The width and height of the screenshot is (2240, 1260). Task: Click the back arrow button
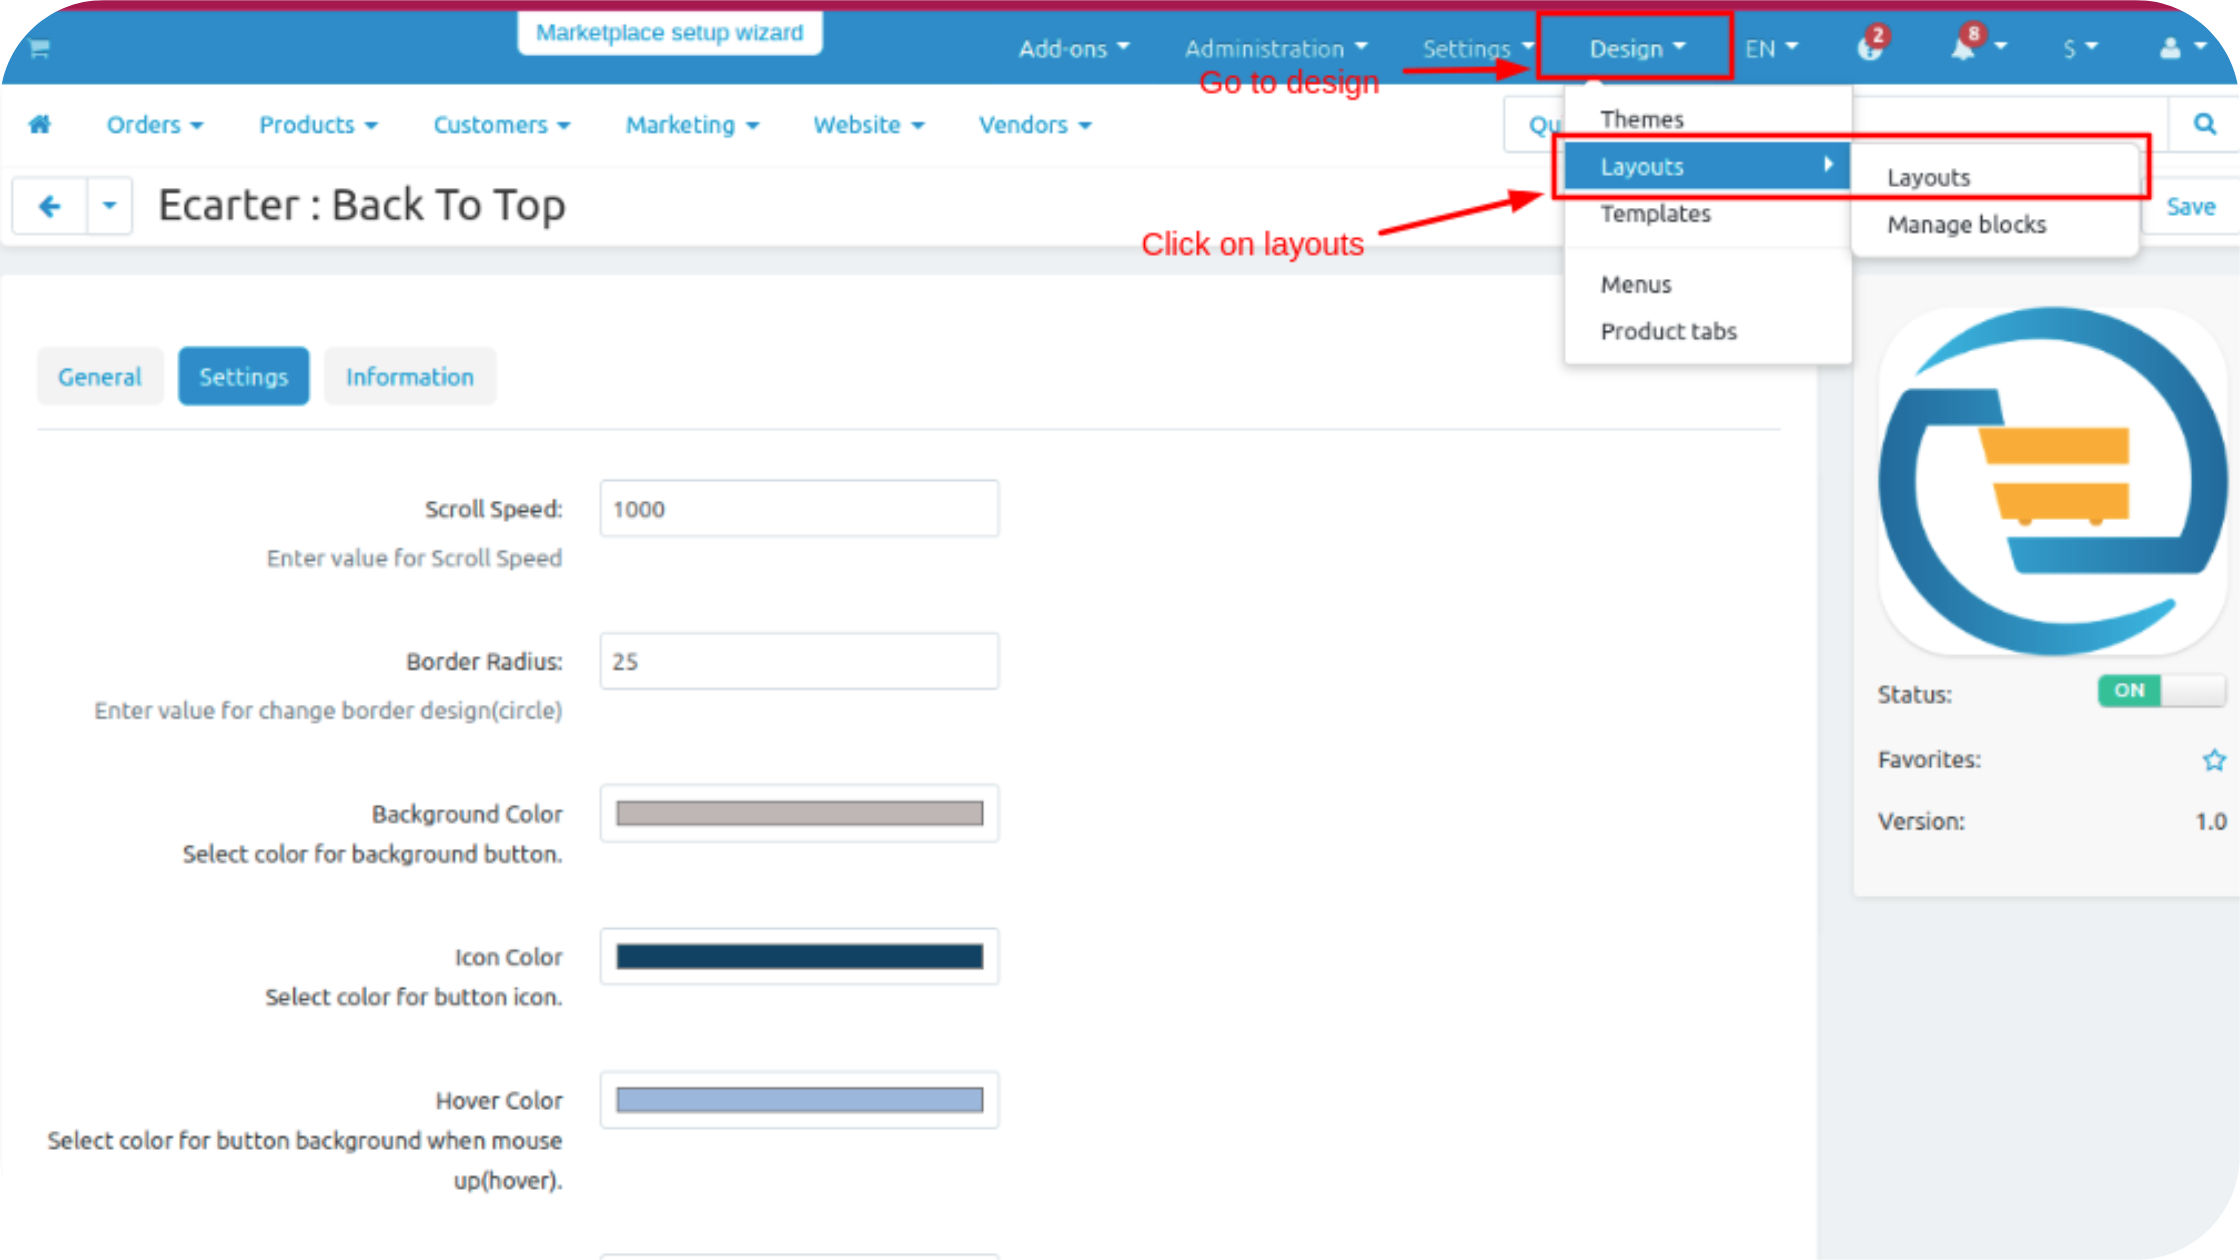point(49,206)
